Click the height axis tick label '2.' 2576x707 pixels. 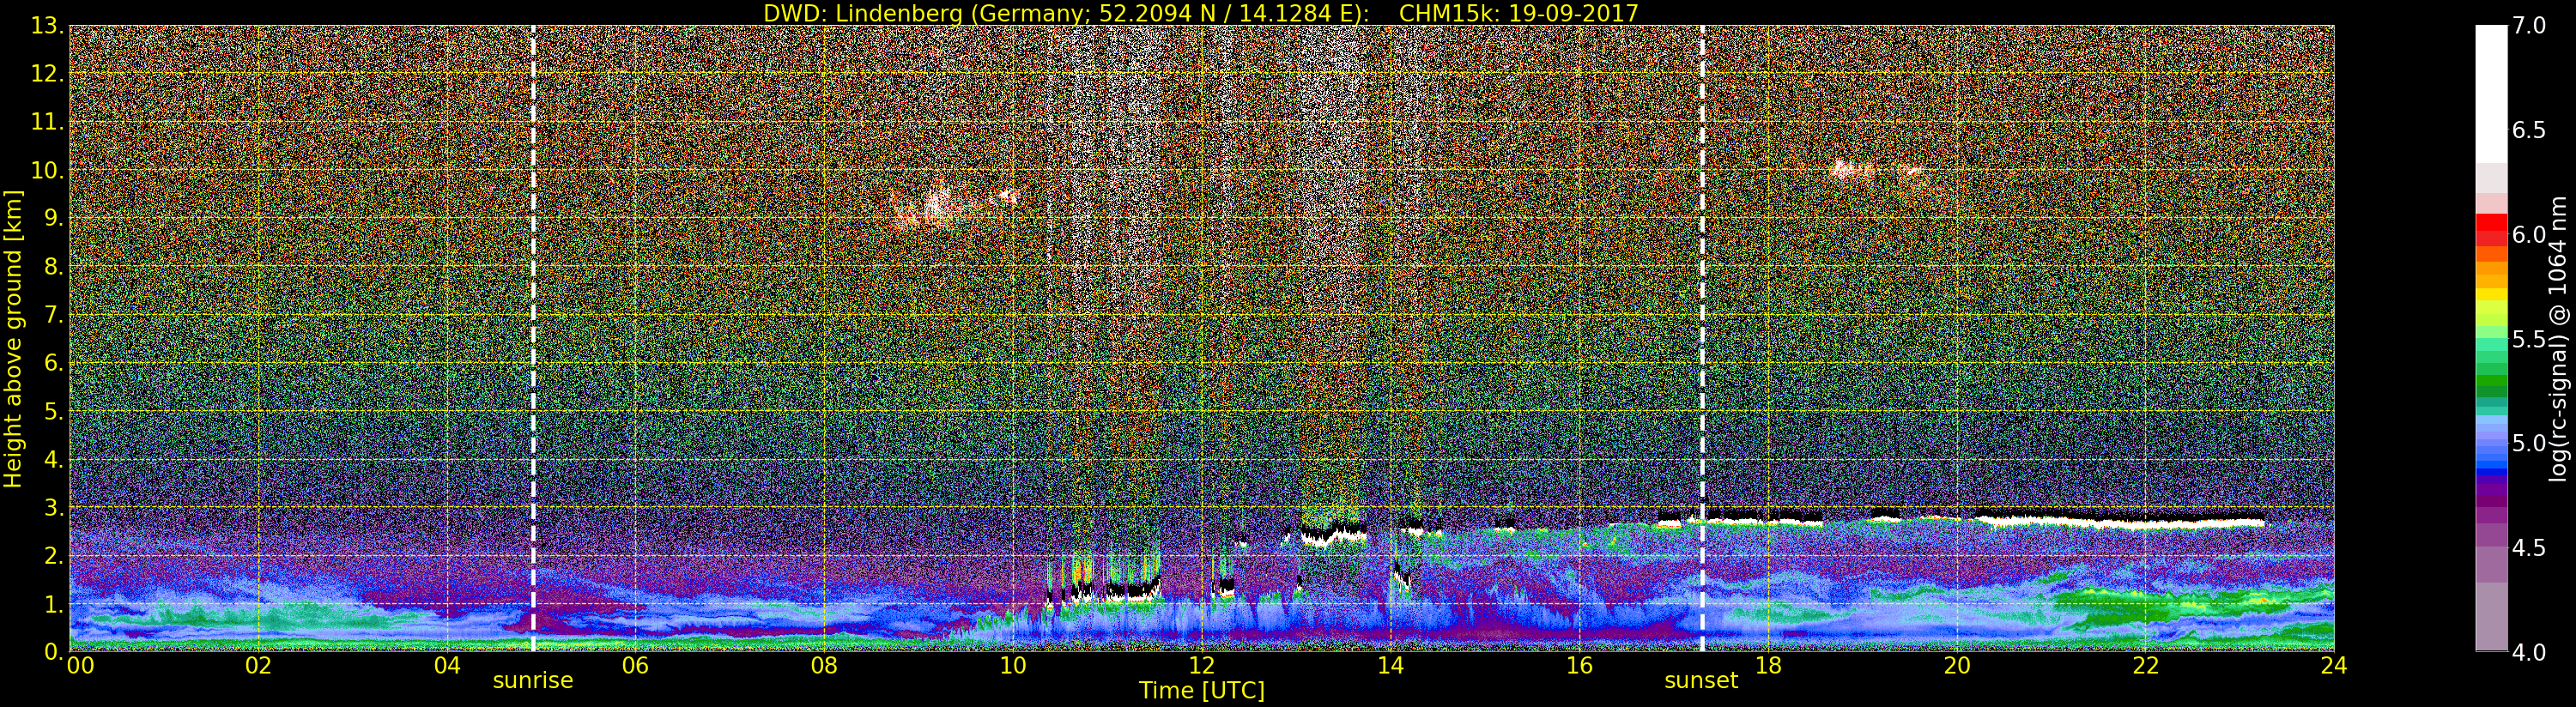click(53, 555)
